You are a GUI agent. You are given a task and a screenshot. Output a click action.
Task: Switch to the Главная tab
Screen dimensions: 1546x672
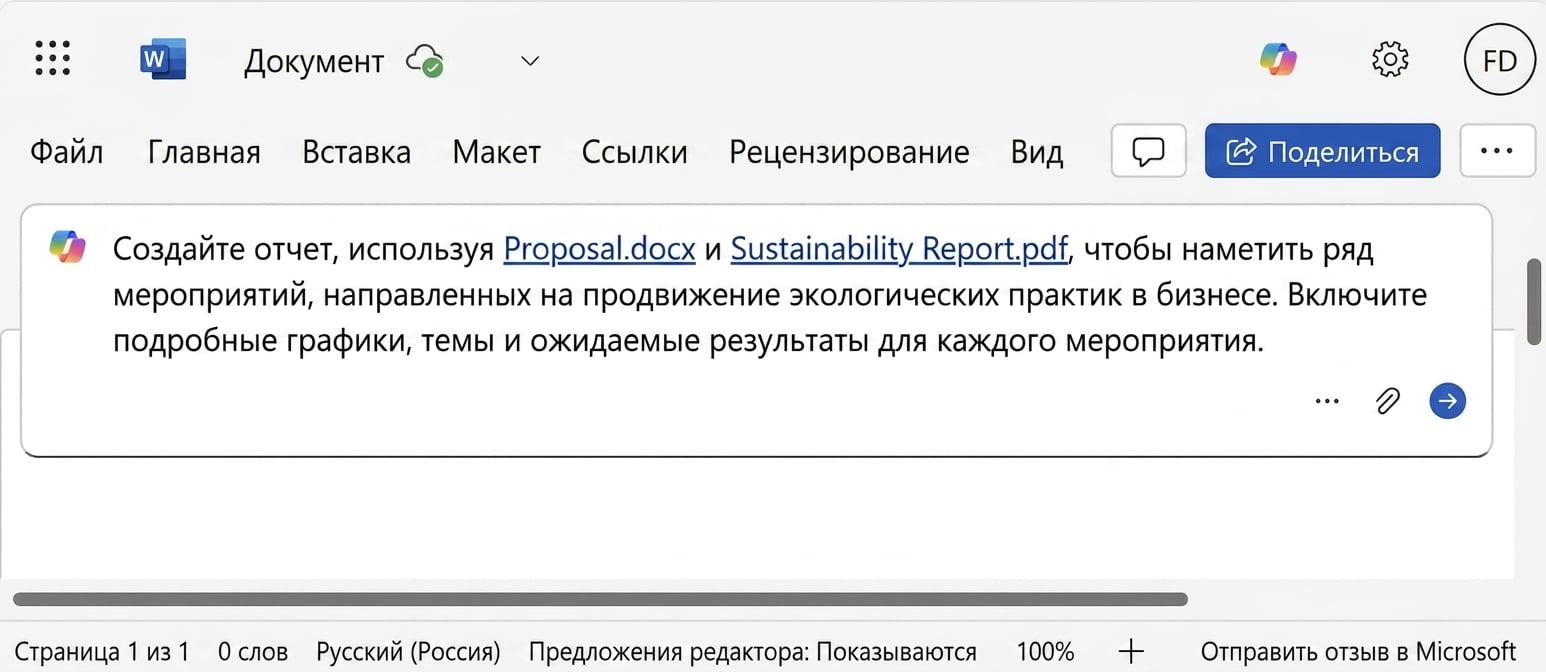204,152
